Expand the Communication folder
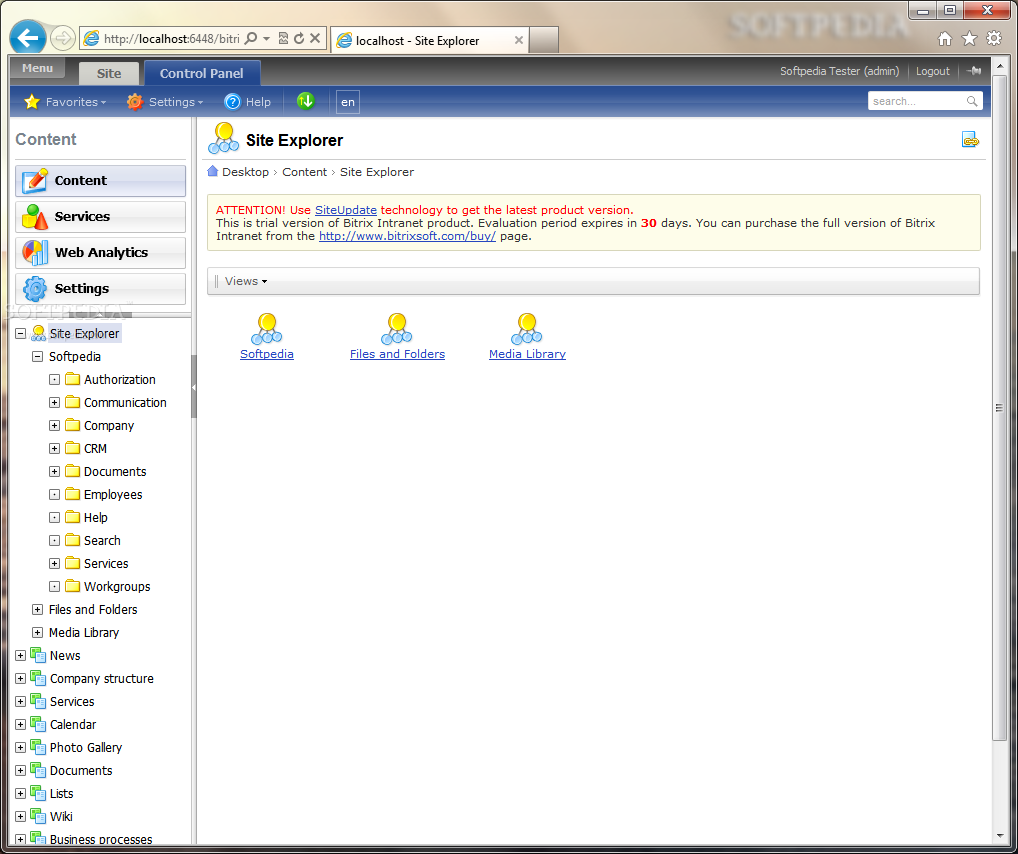The height and width of the screenshot is (854, 1018). [x=55, y=402]
